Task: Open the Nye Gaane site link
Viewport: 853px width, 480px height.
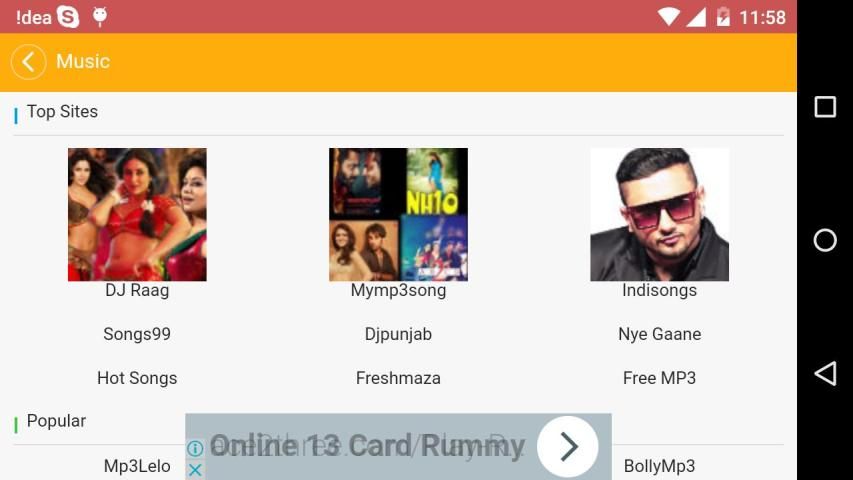Action: pyautogui.click(x=659, y=334)
